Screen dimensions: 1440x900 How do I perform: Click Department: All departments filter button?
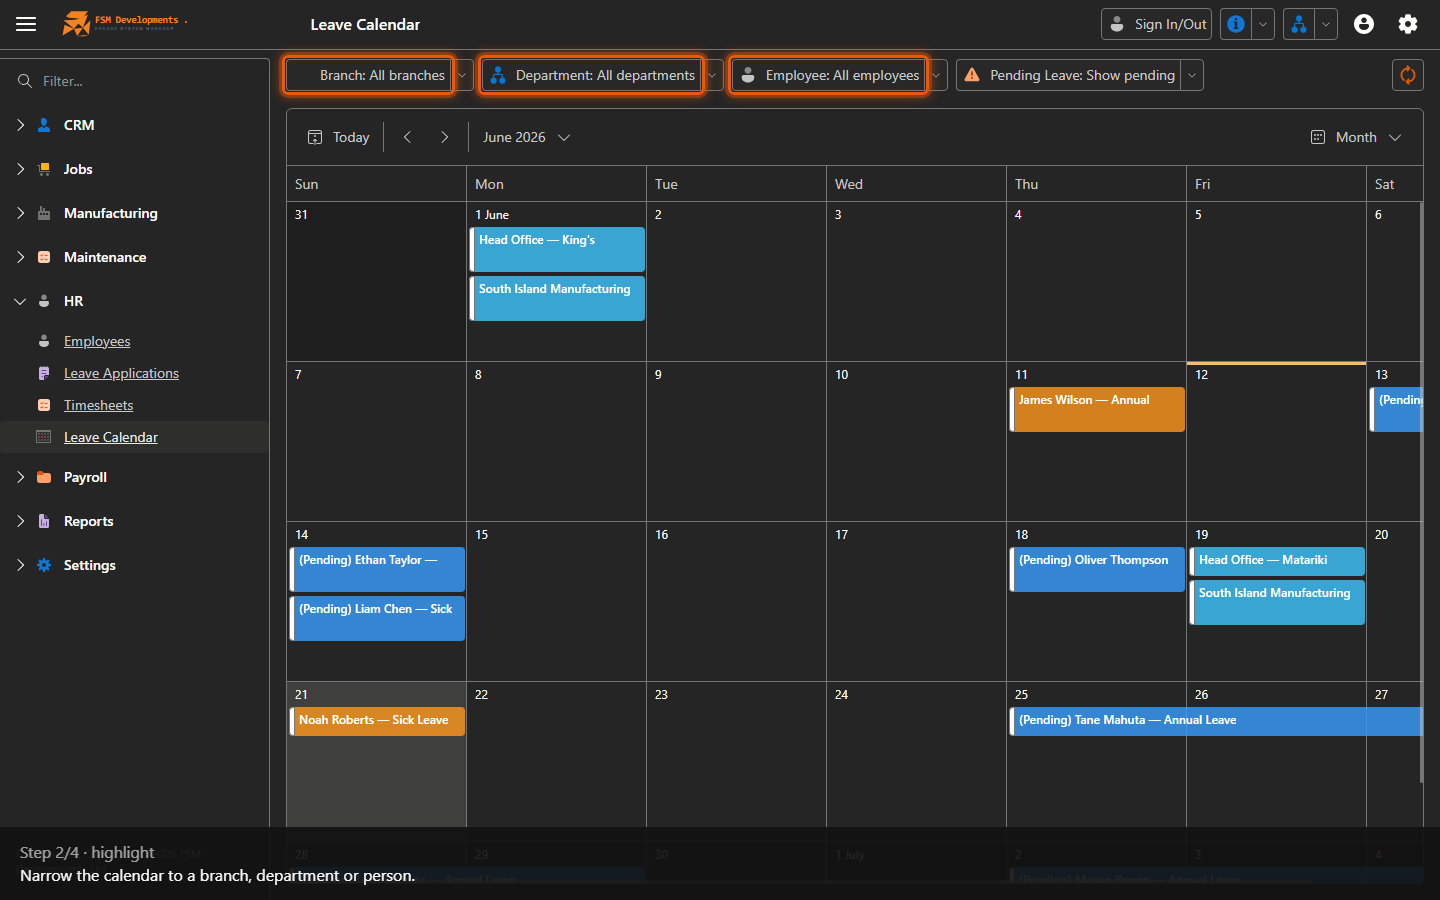pyautogui.click(x=592, y=75)
